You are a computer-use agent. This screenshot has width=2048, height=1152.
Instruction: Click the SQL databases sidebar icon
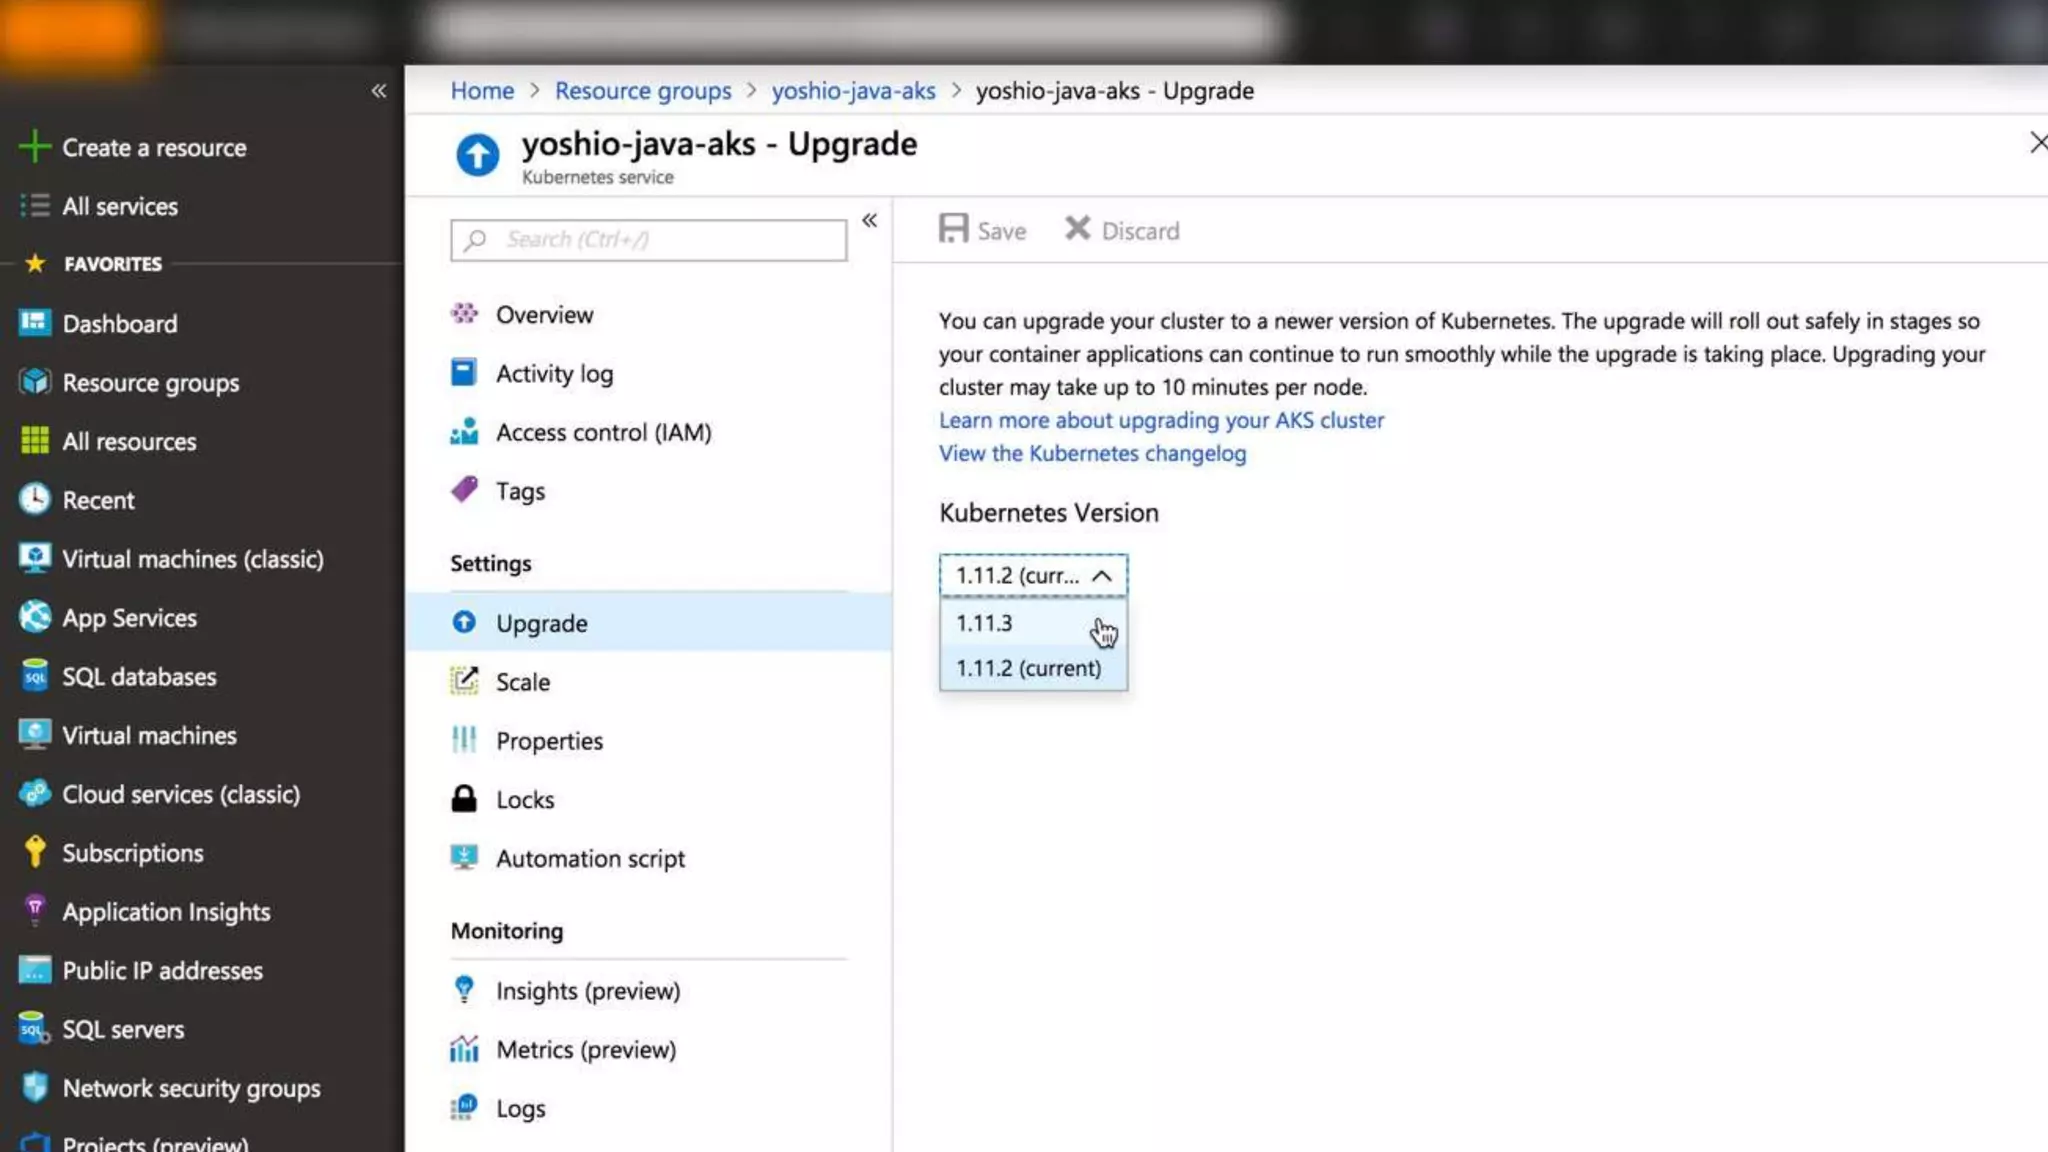(34, 676)
